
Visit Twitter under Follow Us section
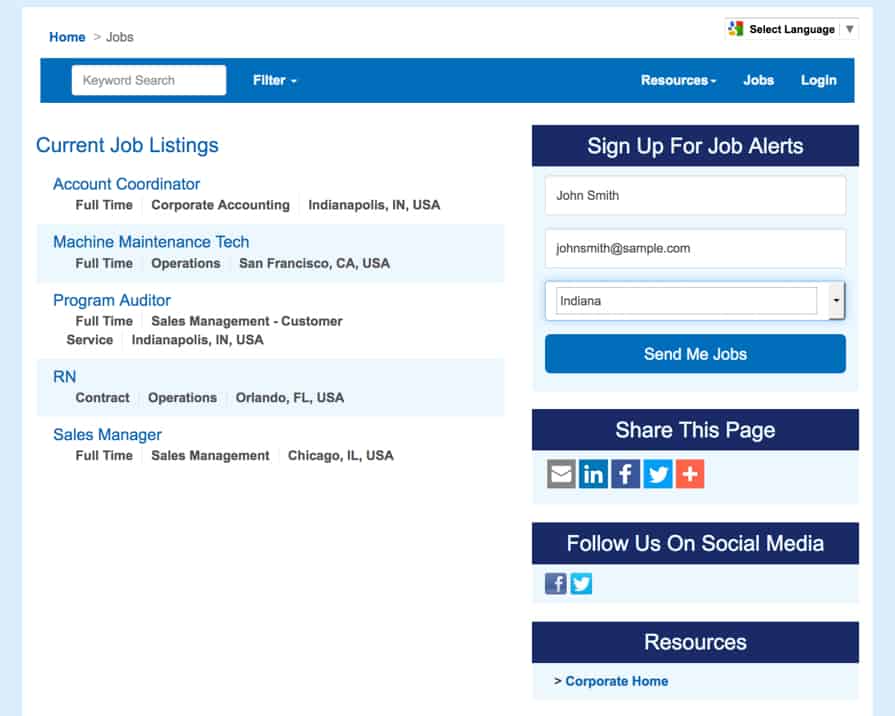point(581,583)
